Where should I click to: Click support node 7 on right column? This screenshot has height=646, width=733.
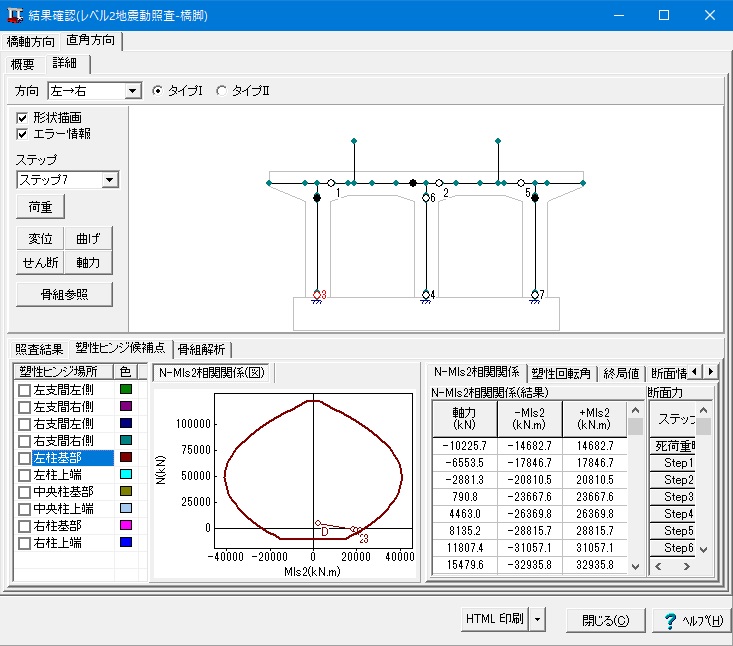534,295
